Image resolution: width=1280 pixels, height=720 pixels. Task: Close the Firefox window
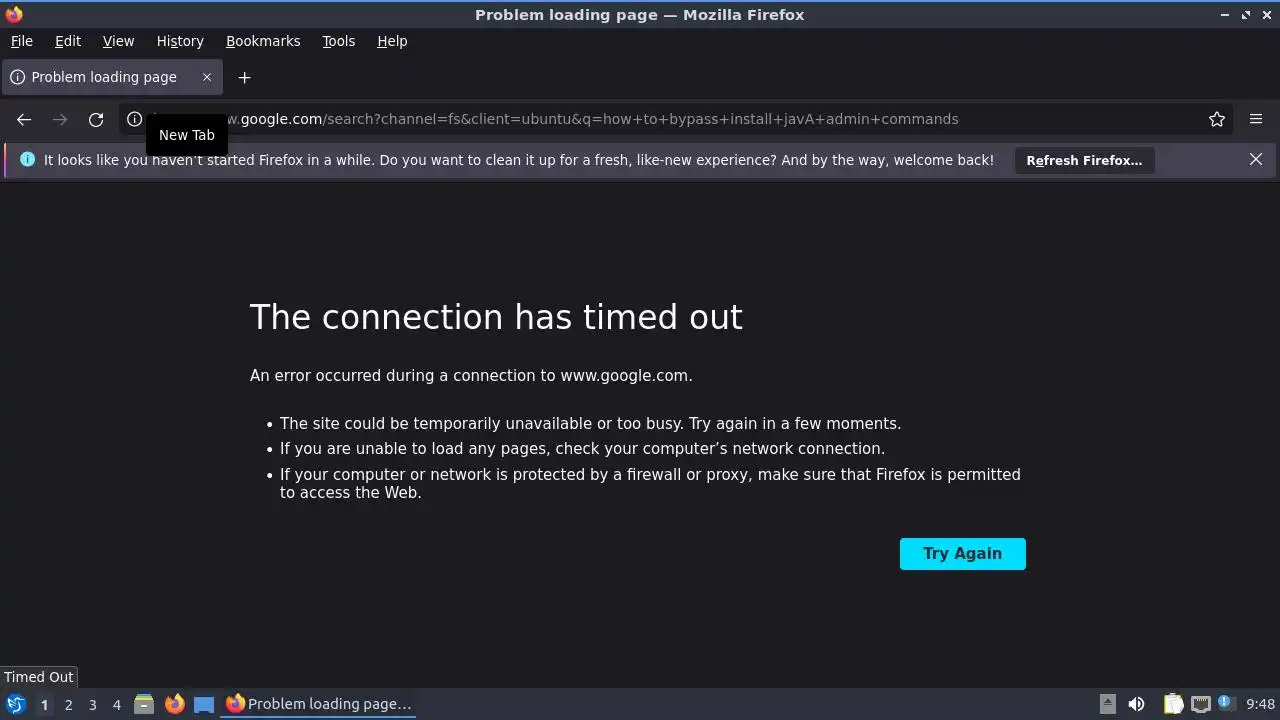(x=1266, y=14)
